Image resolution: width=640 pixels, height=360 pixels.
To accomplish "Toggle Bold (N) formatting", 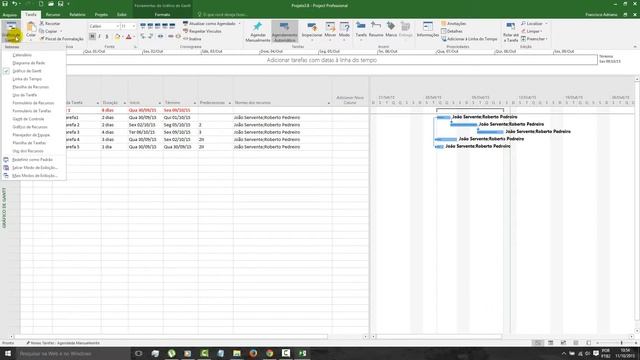I will click(x=92, y=37).
